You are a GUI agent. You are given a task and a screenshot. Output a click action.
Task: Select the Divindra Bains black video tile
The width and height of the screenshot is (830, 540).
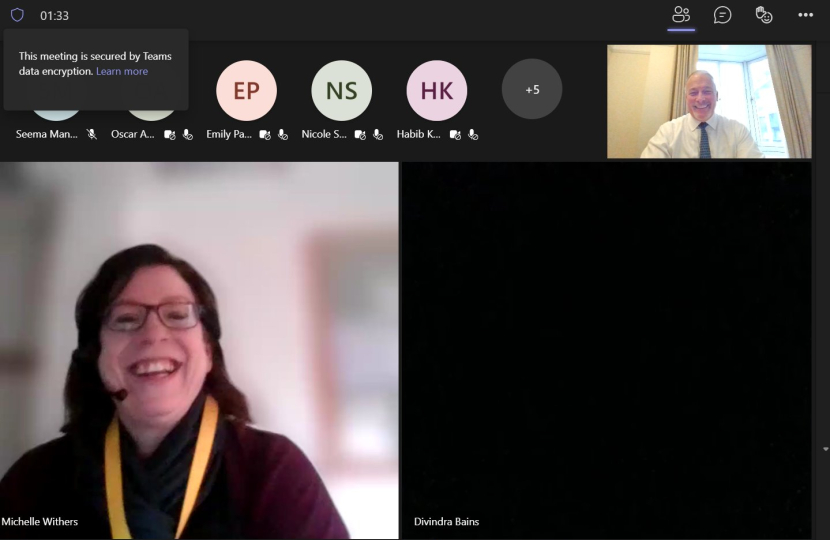pos(606,350)
